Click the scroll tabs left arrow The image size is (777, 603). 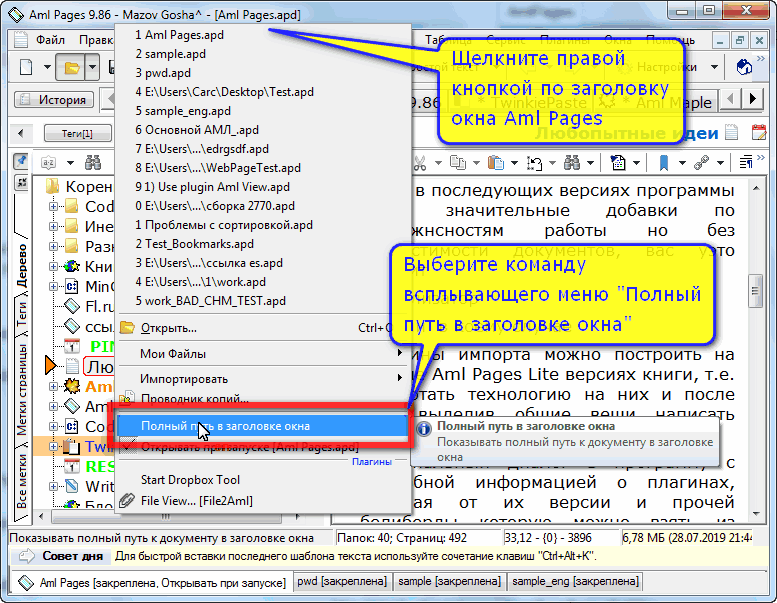[730, 99]
